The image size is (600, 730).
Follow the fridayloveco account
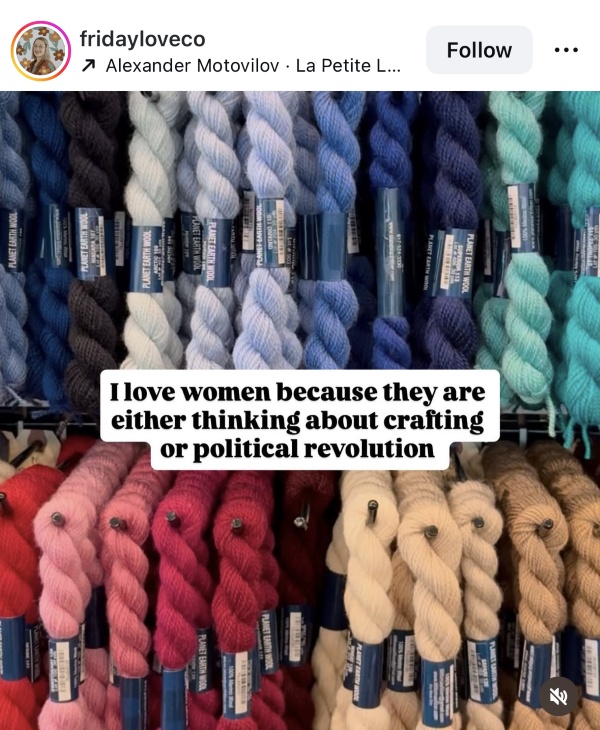click(479, 50)
